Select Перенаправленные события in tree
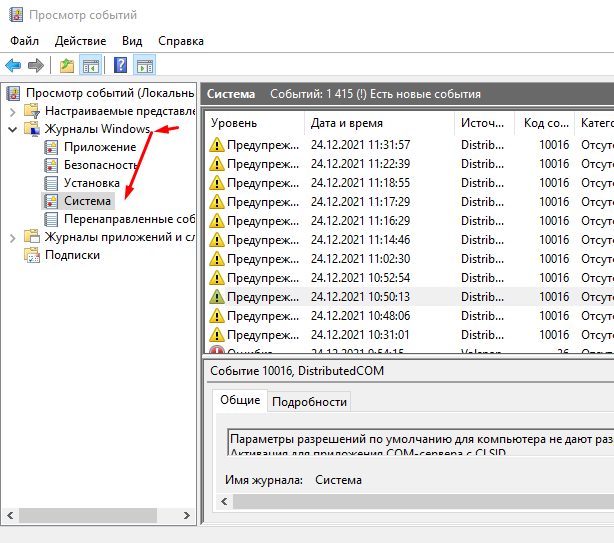Image resolution: width=614 pixels, height=543 pixels. click(129, 219)
